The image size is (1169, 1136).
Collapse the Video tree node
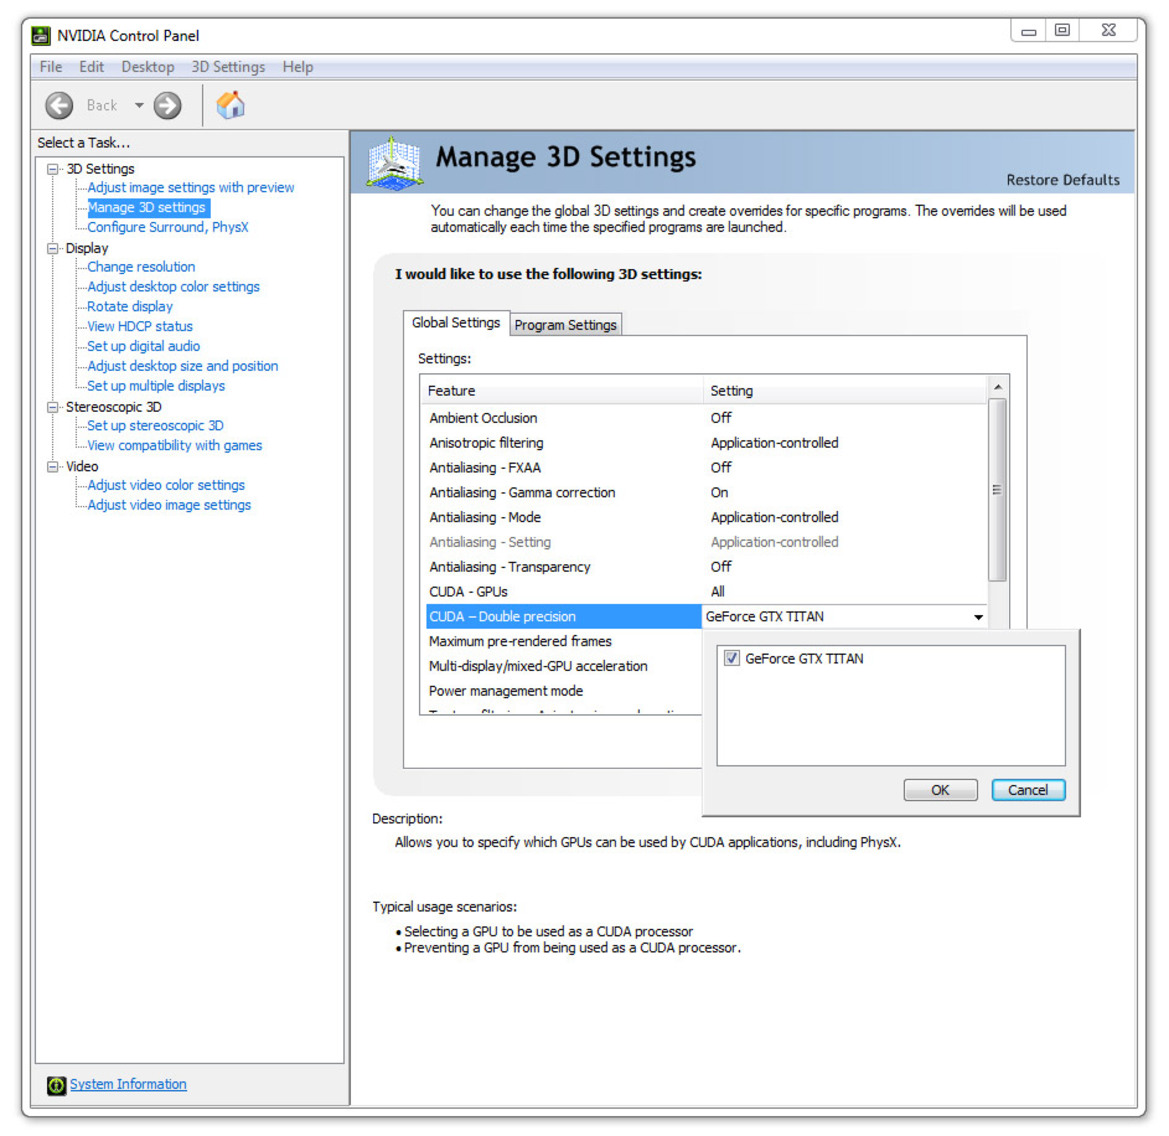click(x=53, y=467)
